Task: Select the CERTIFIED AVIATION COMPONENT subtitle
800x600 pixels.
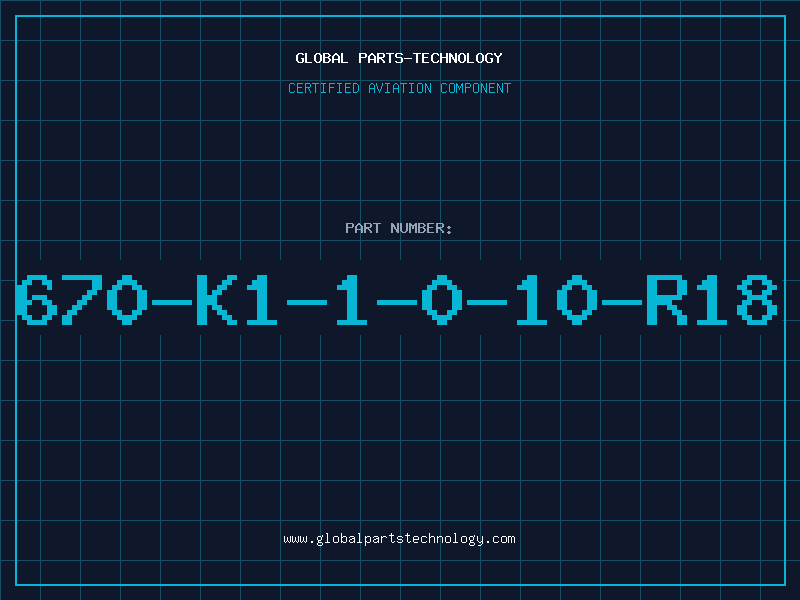Action: click(399, 88)
